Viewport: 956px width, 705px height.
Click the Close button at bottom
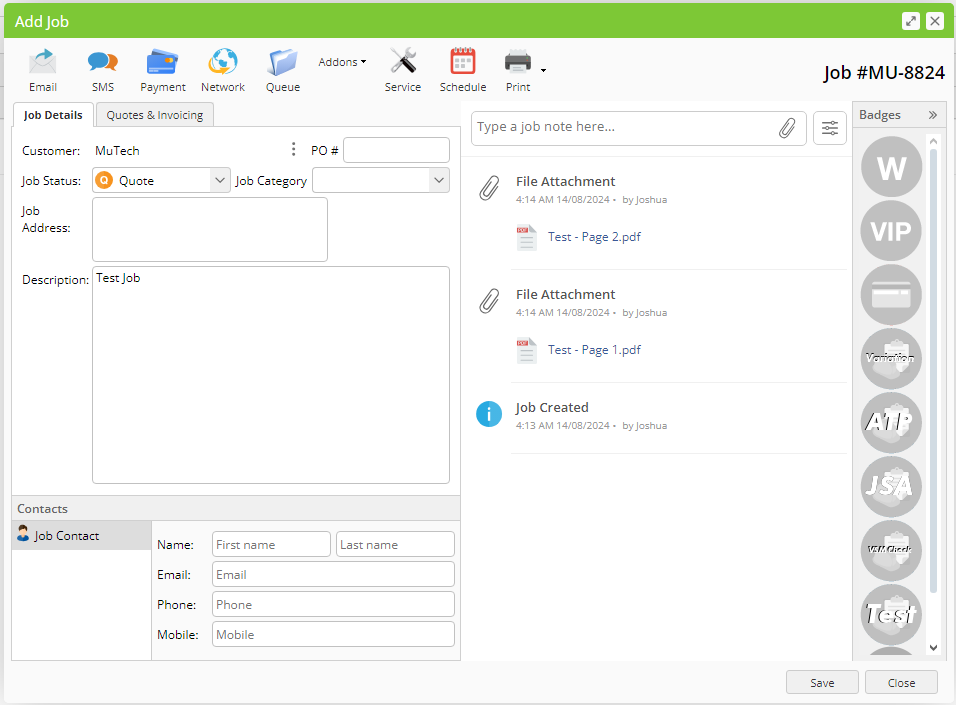click(901, 682)
